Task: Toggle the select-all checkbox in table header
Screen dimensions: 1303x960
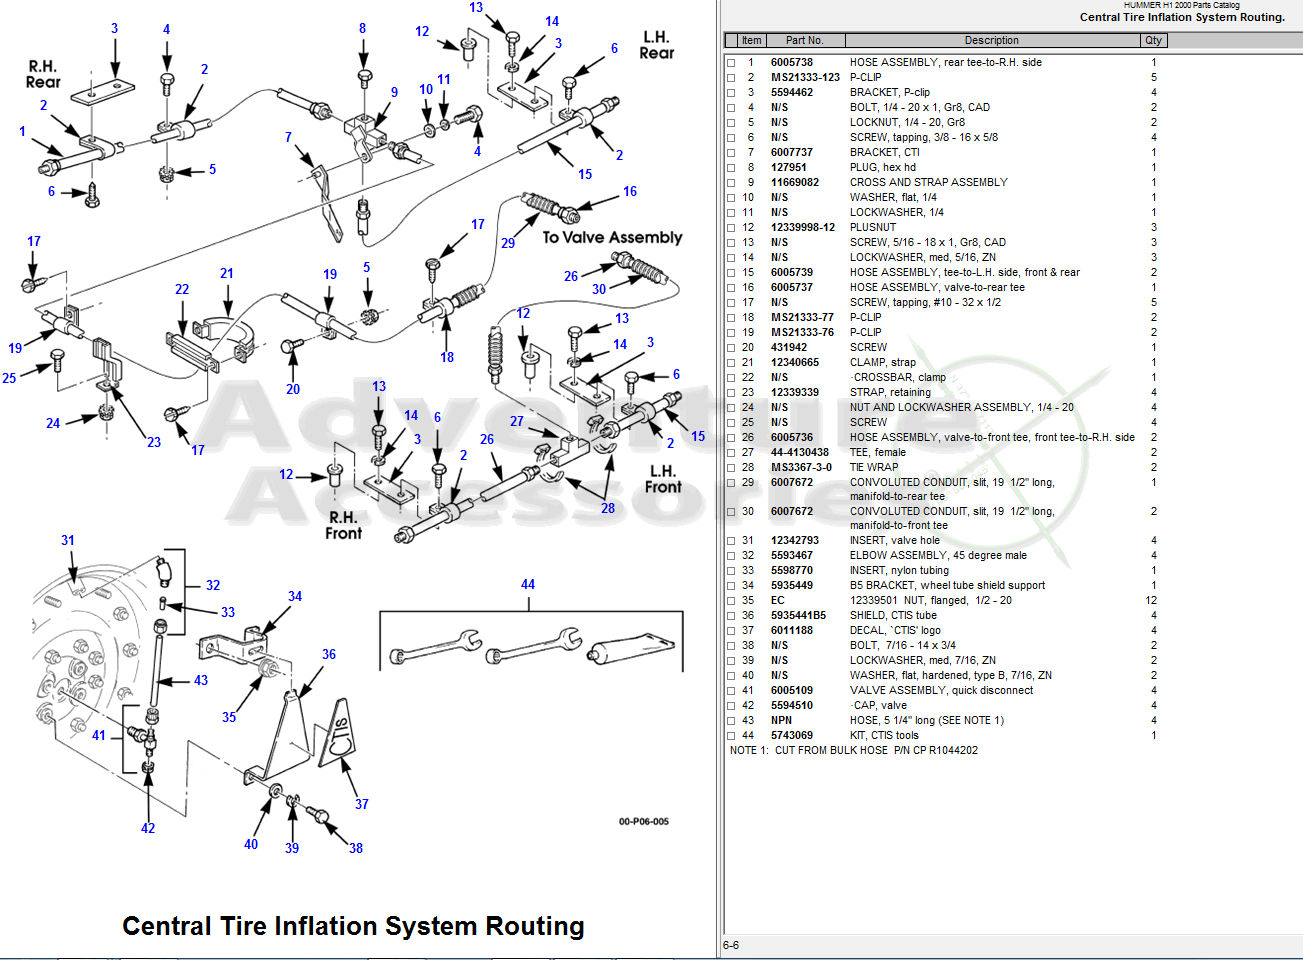Action: 731,41
